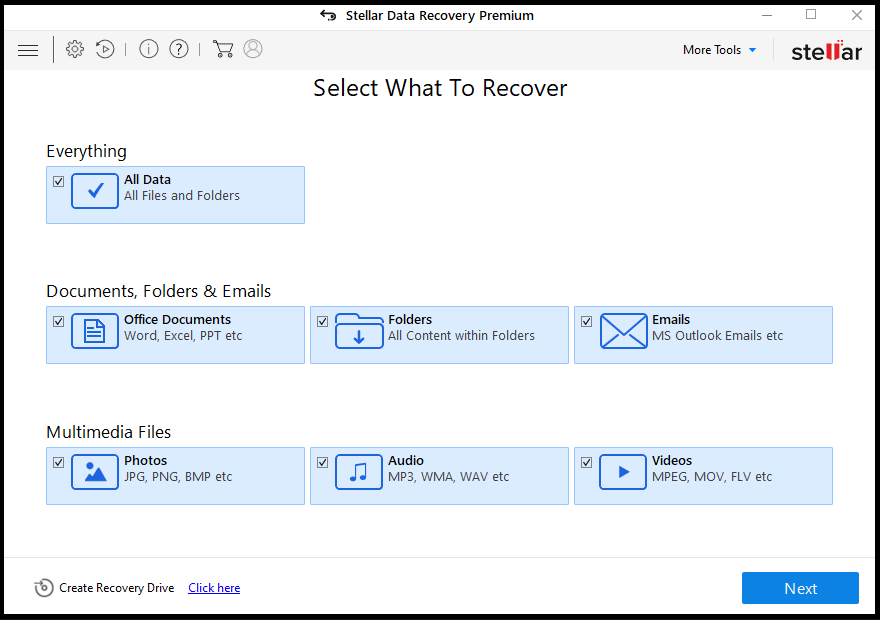Toggle the Office Documents checkbox
880x620 pixels.
point(58,322)
